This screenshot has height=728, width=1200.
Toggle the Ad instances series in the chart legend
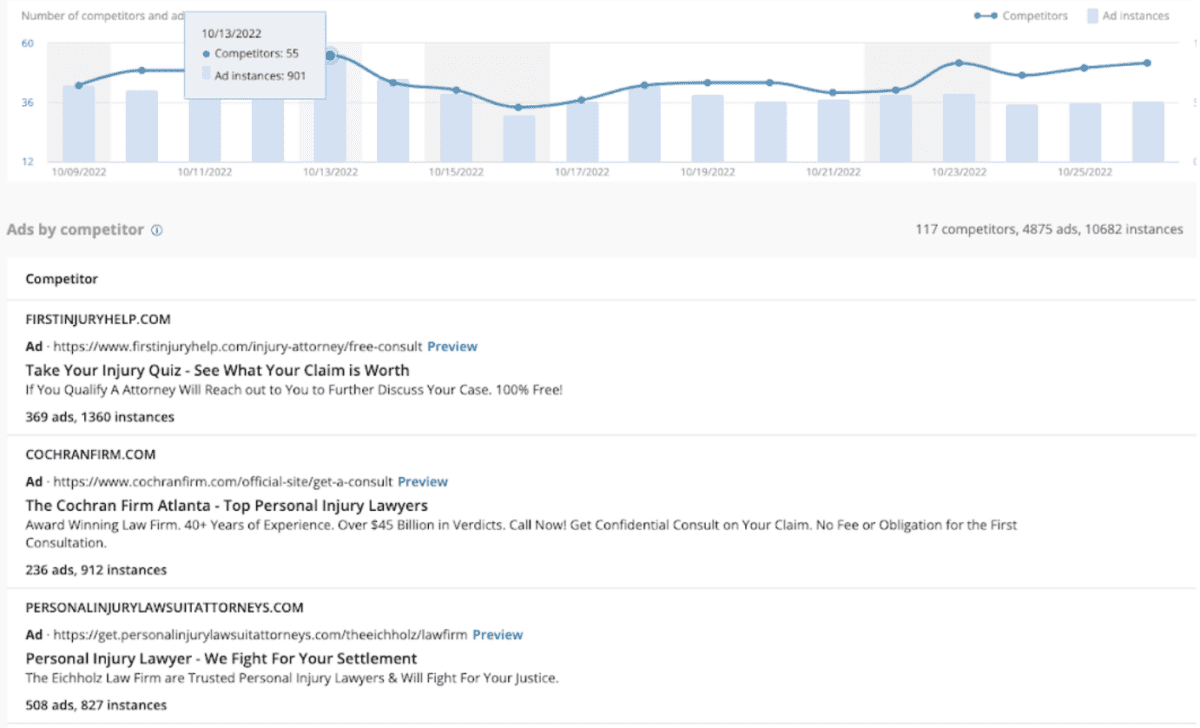click(x=1127, y=16)
